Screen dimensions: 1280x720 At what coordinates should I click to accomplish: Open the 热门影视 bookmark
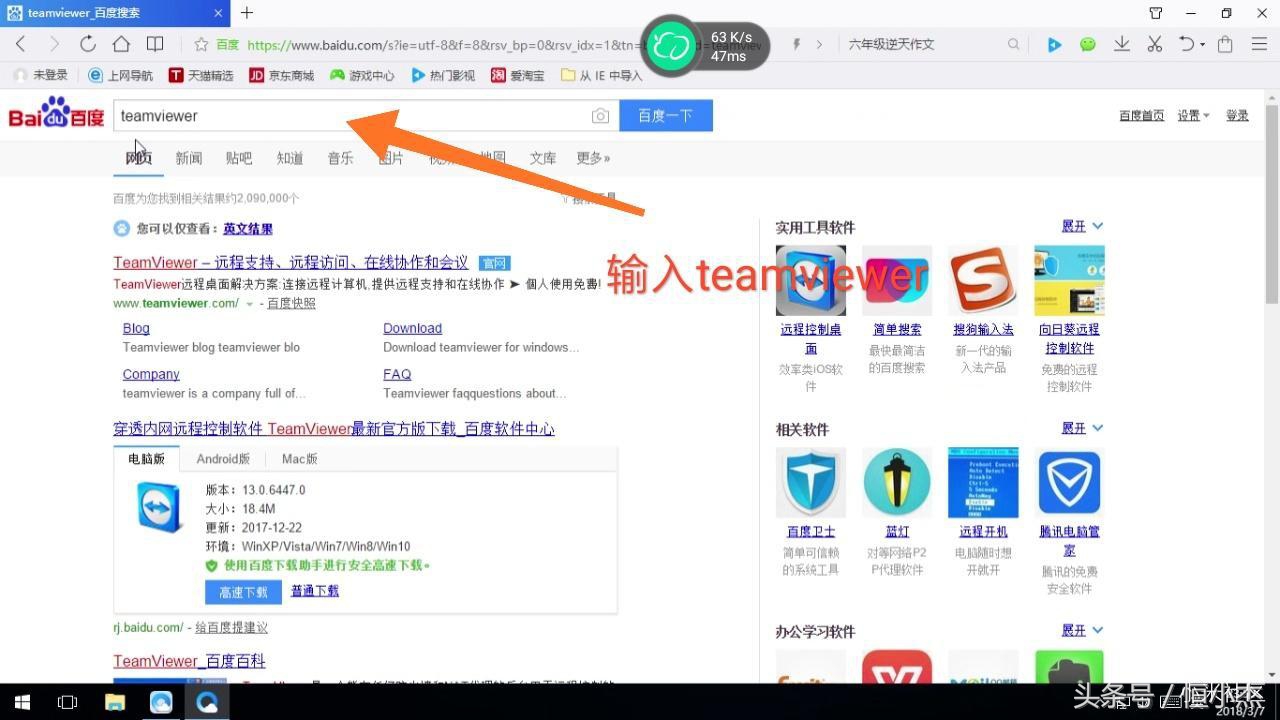(443, 75)
